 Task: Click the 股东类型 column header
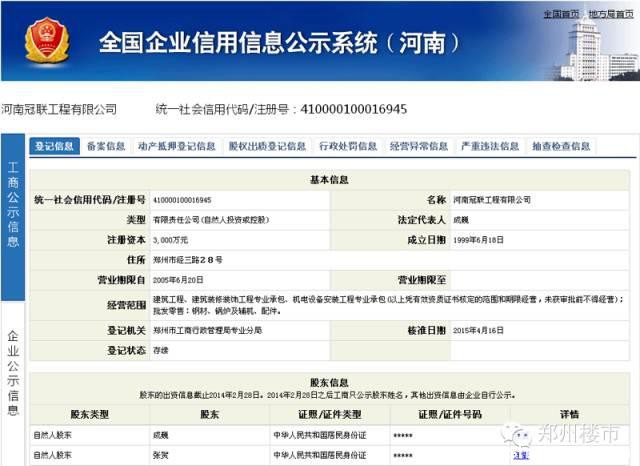(x=89, y=415)
